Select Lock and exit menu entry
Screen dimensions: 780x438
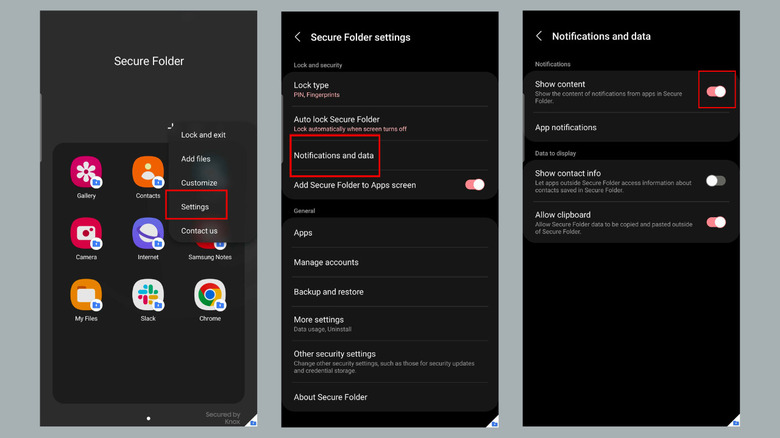pos(203,135)
